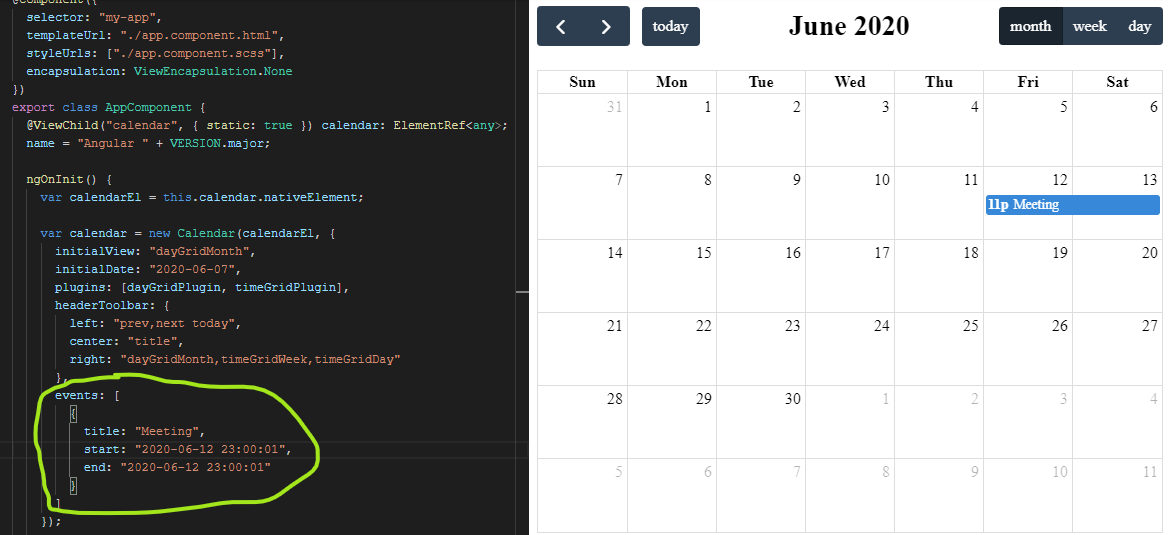The width and height of the screenshot is (1171, 535).
Task: Click the plugins: [dayGridPlugin, timeGridPlugin] line
Action: coord(202,288)
